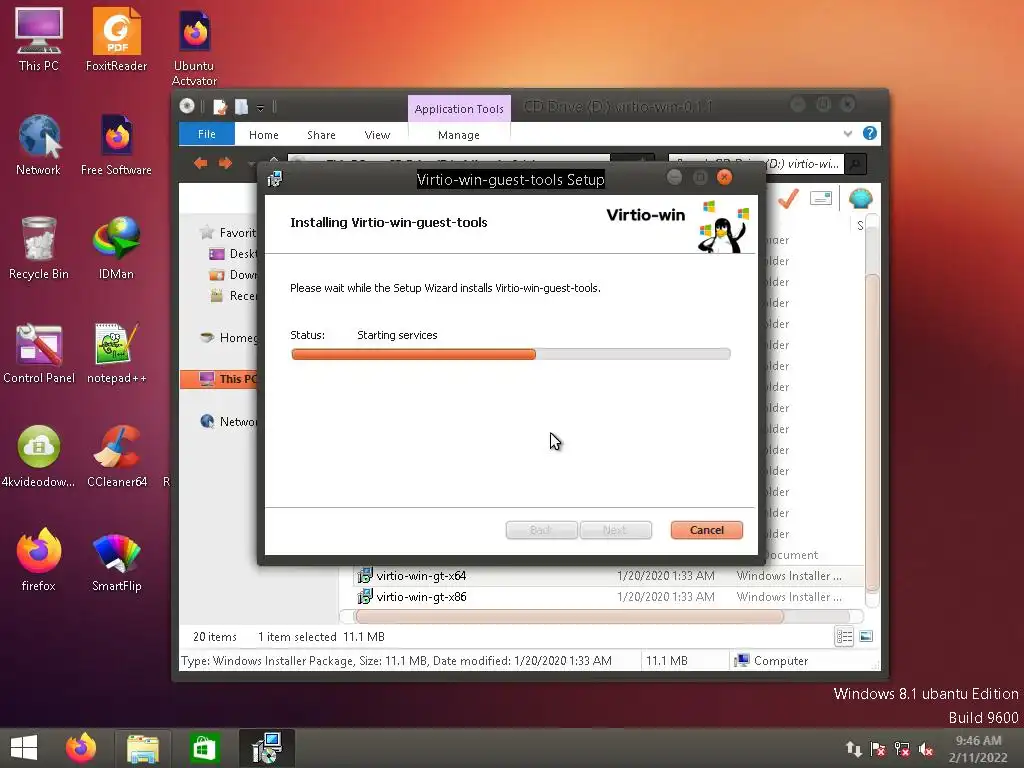Click Explorer vertical scrollbar
This screenshot has height=768, width=1024.
871,432
